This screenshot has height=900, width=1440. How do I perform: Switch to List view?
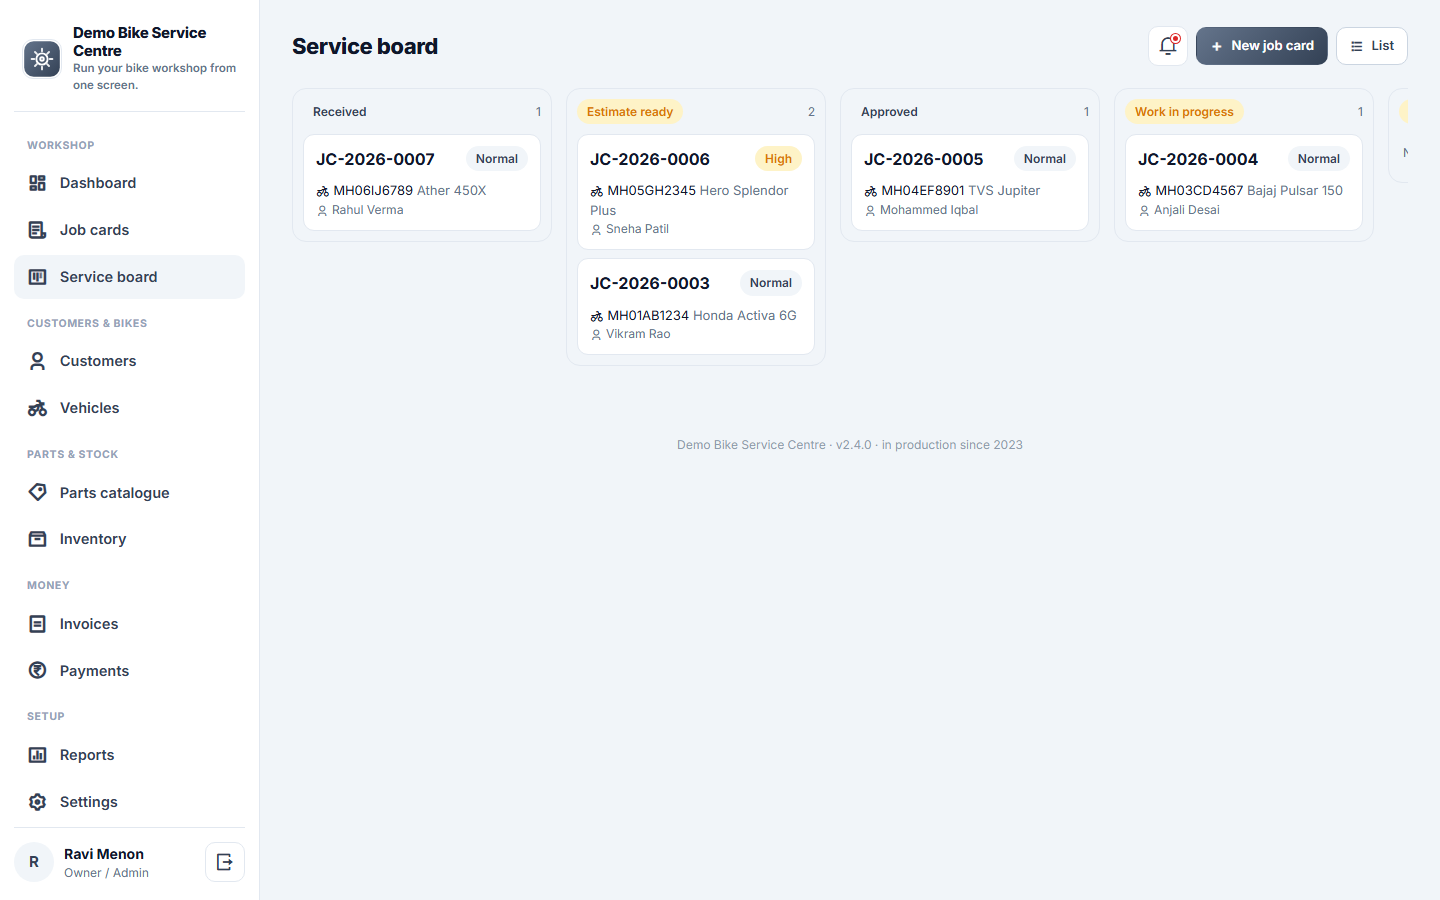click(1372, 46)
